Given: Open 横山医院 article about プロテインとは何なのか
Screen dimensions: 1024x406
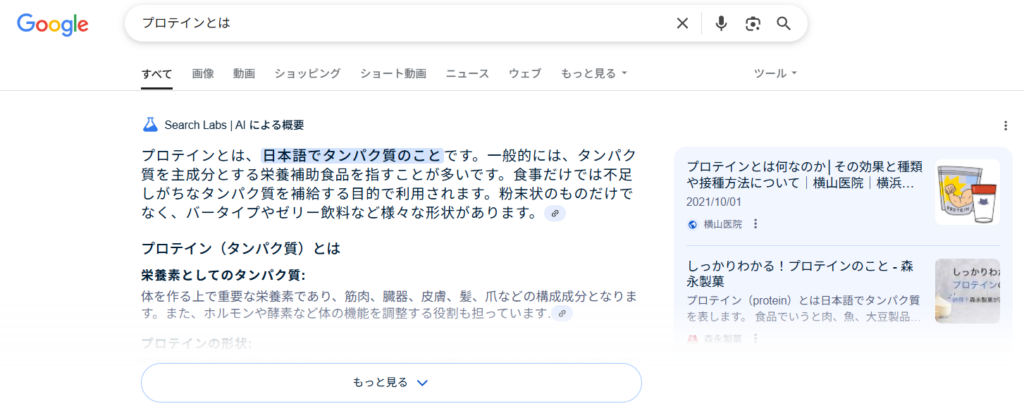Looking at the screenshot, I should (805, 175).
